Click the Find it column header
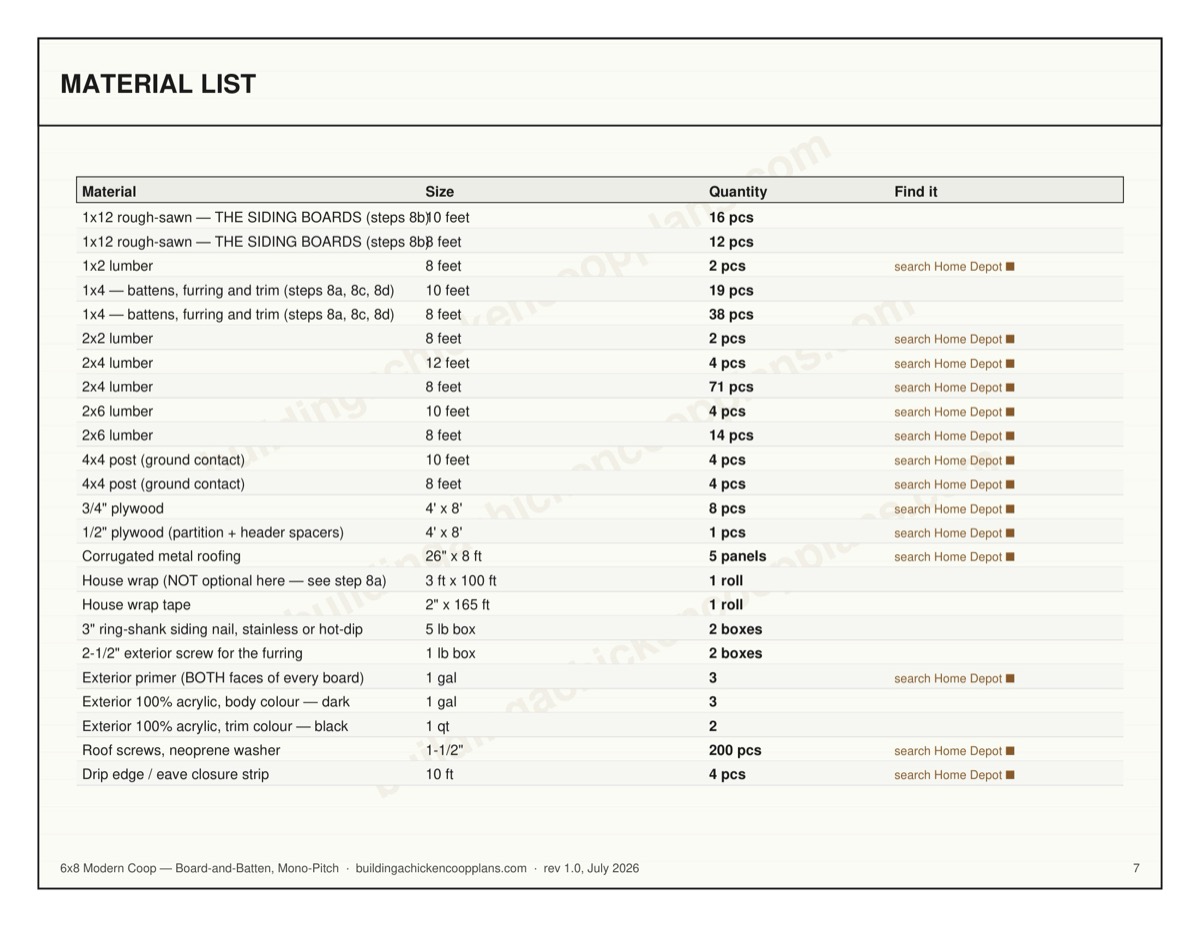 click(916, 191)
